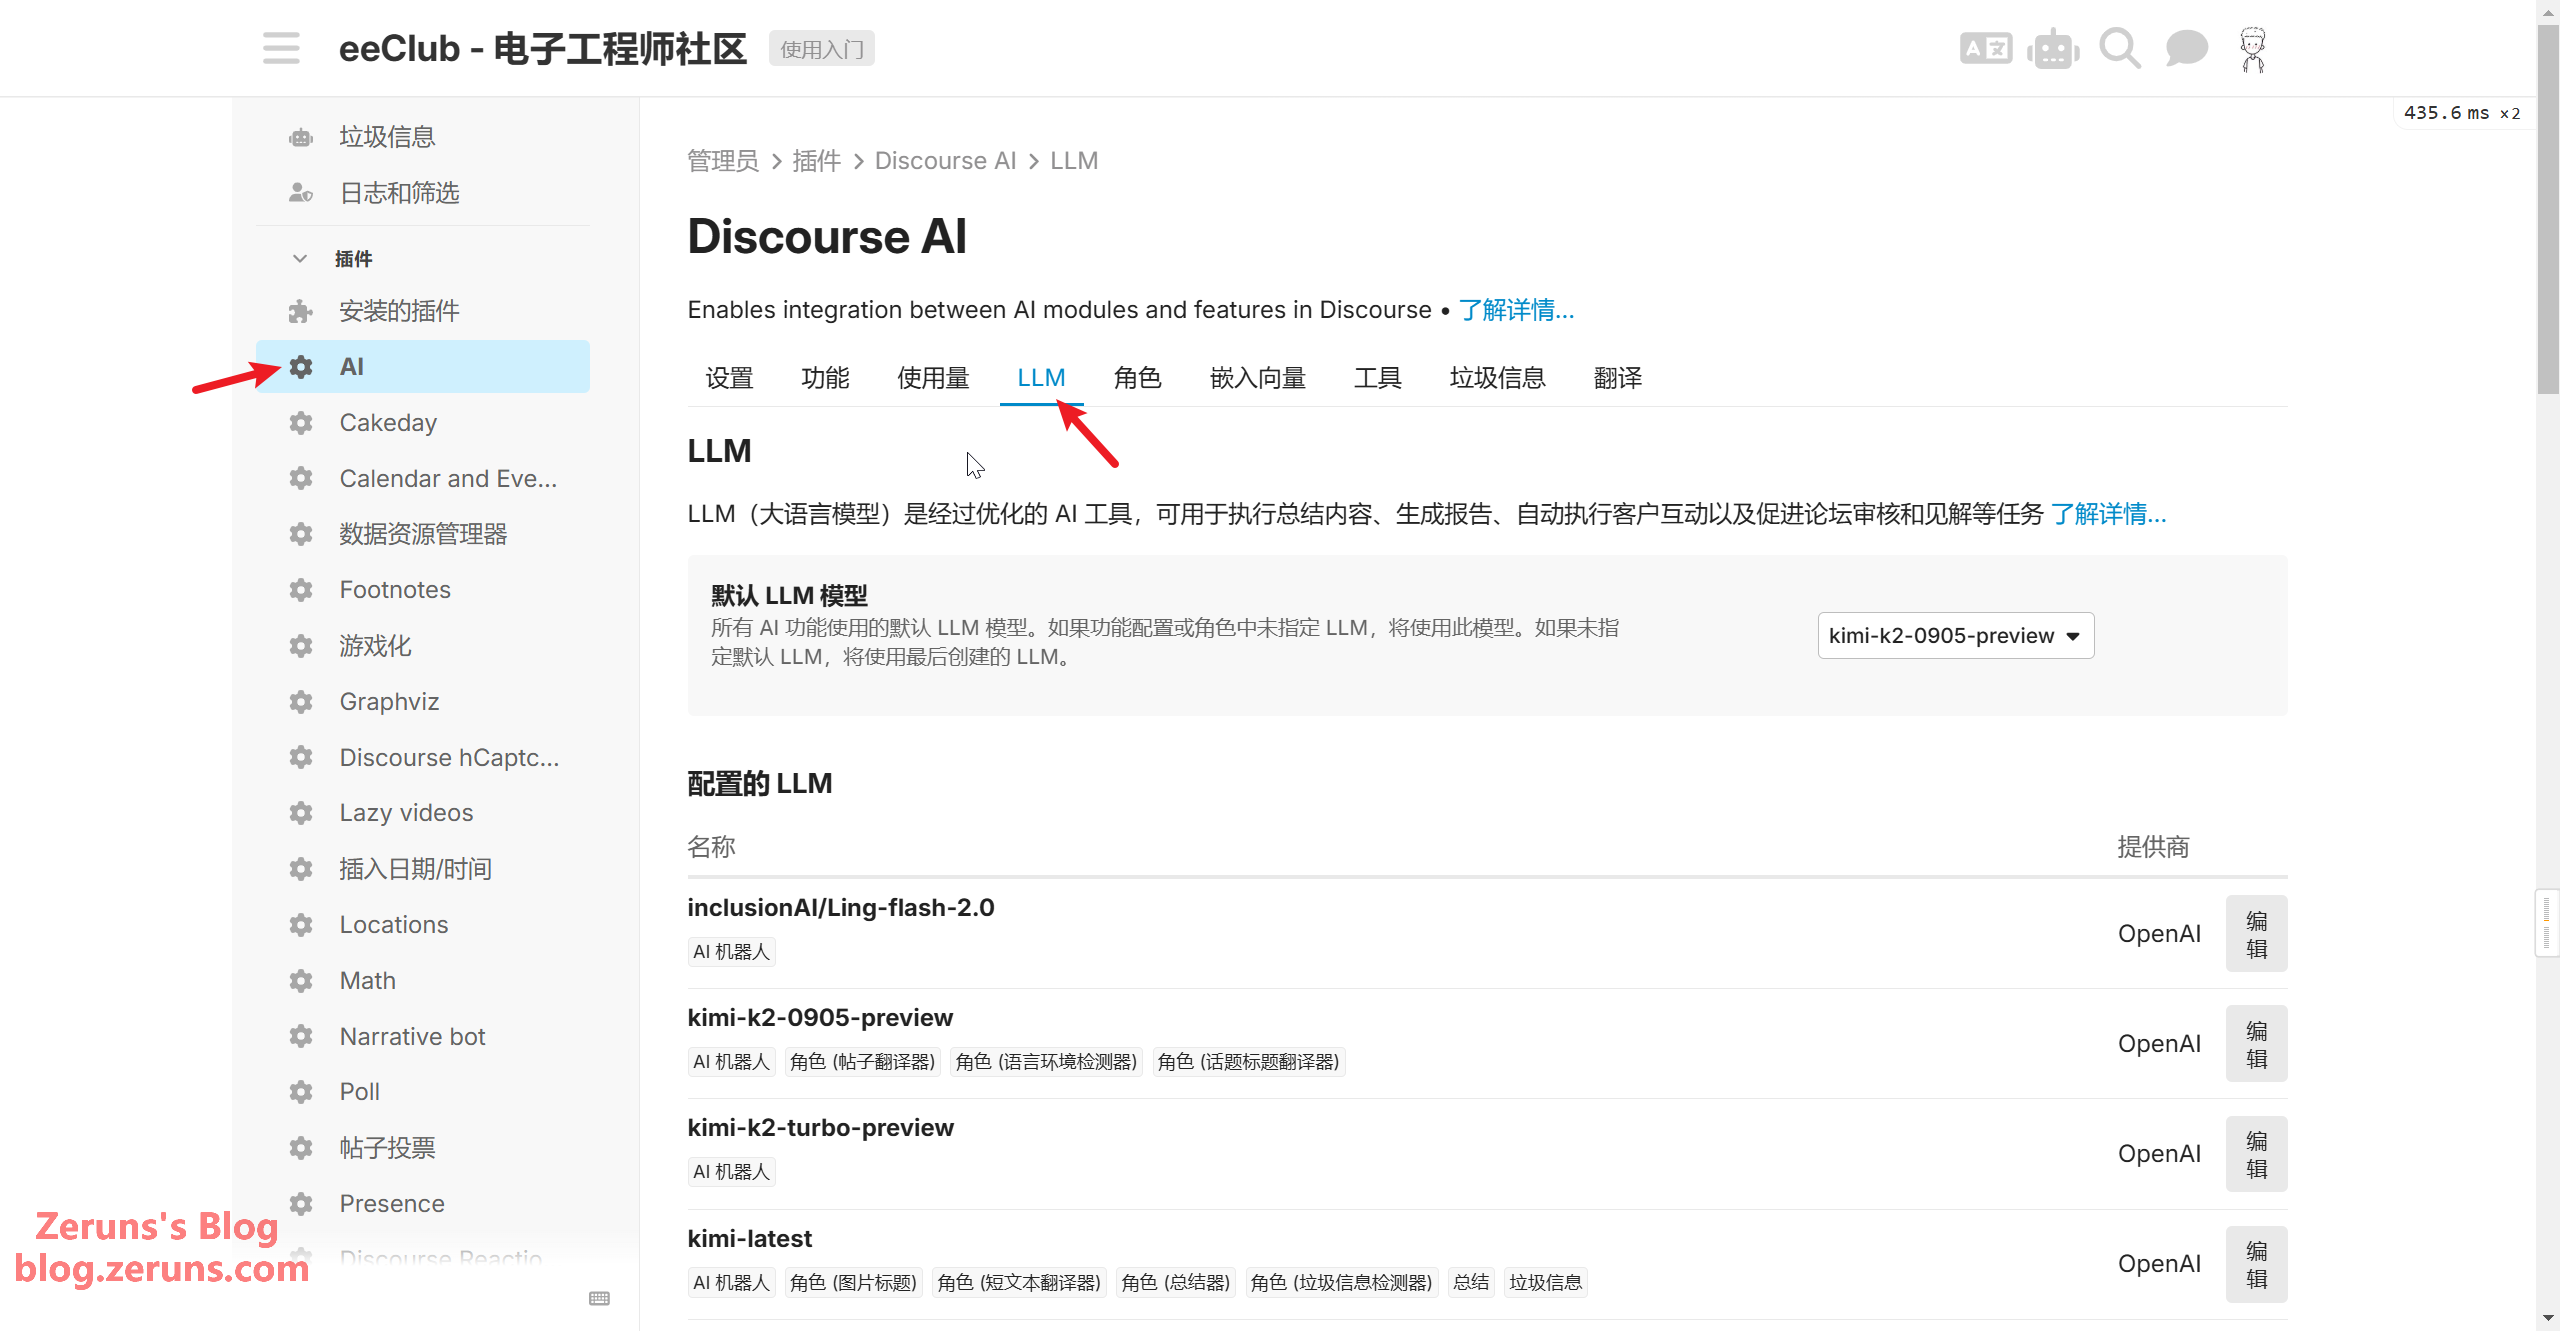The image size is (2560, 1331).
Task: Click 了解详情 link after plugin description
Action: (1516, 310)
